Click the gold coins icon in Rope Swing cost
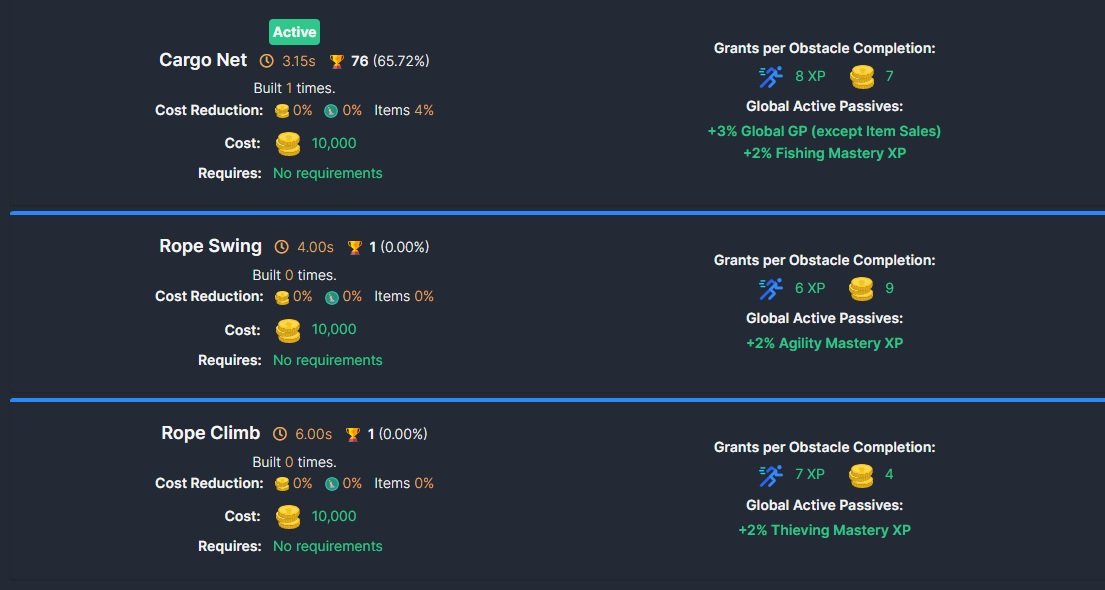 [x=288, y=330]
